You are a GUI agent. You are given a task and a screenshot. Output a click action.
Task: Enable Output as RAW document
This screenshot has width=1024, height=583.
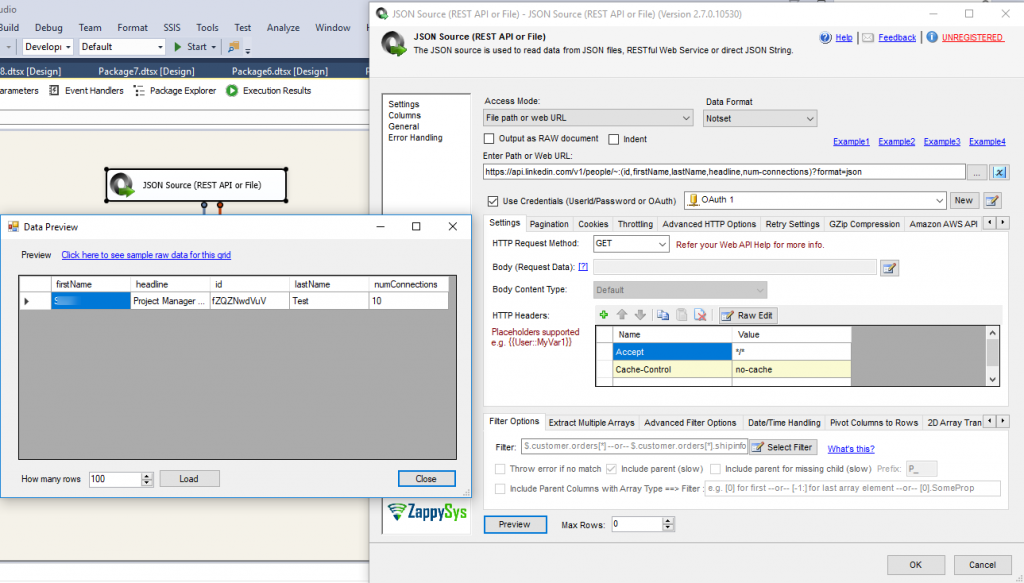click(x=490, y=138)
